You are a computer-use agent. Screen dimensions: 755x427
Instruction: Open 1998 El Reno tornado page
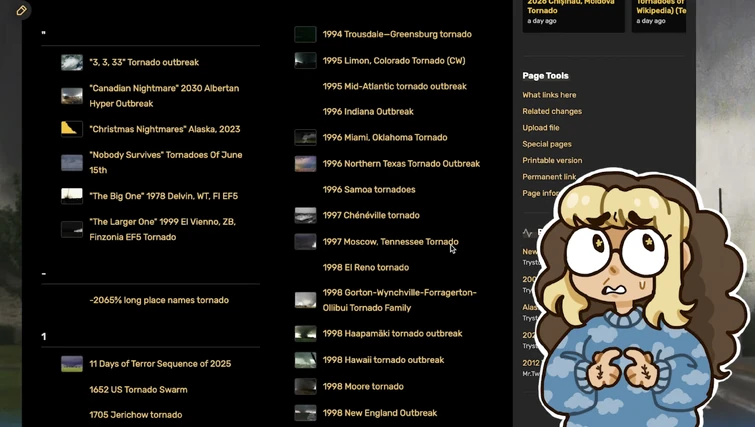tap(365, 267)
